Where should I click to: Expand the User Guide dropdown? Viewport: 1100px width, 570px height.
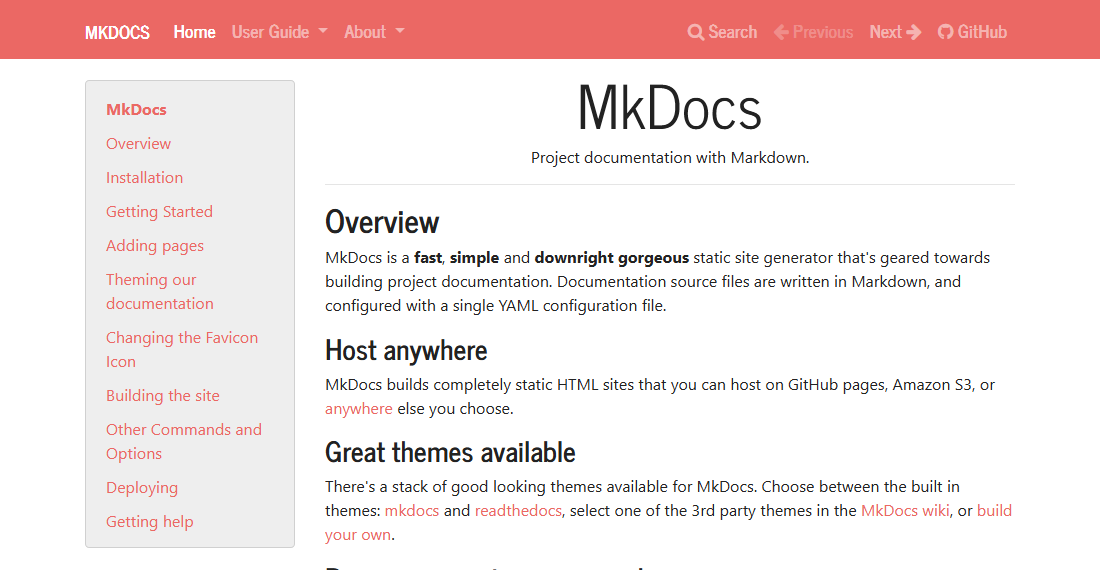279,32
